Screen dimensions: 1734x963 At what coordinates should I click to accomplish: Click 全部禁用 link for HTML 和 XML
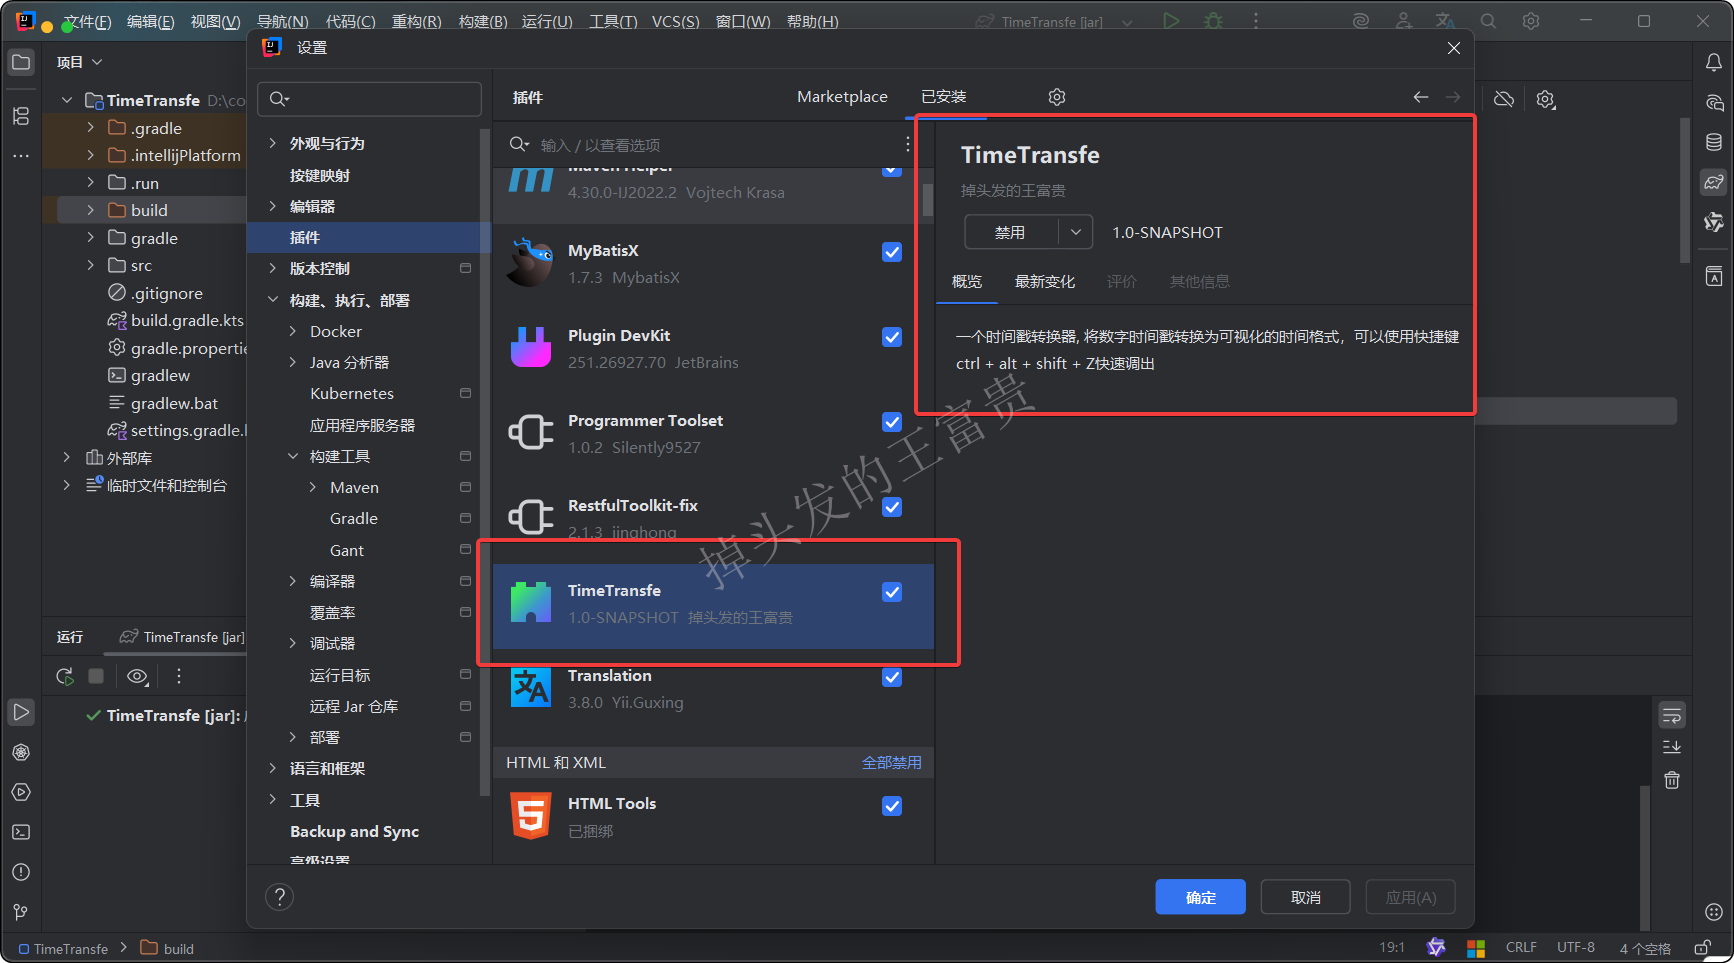pyautogui.click(x=892, y=763)
